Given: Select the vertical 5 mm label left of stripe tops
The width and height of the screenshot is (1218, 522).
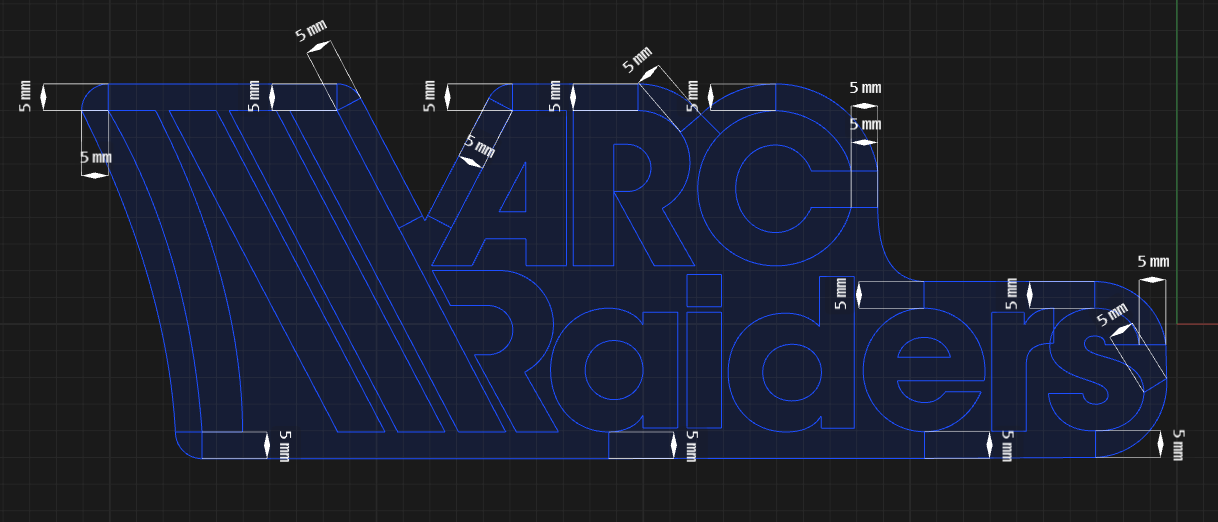Looking at the screenshot, I should pos(254,96).
